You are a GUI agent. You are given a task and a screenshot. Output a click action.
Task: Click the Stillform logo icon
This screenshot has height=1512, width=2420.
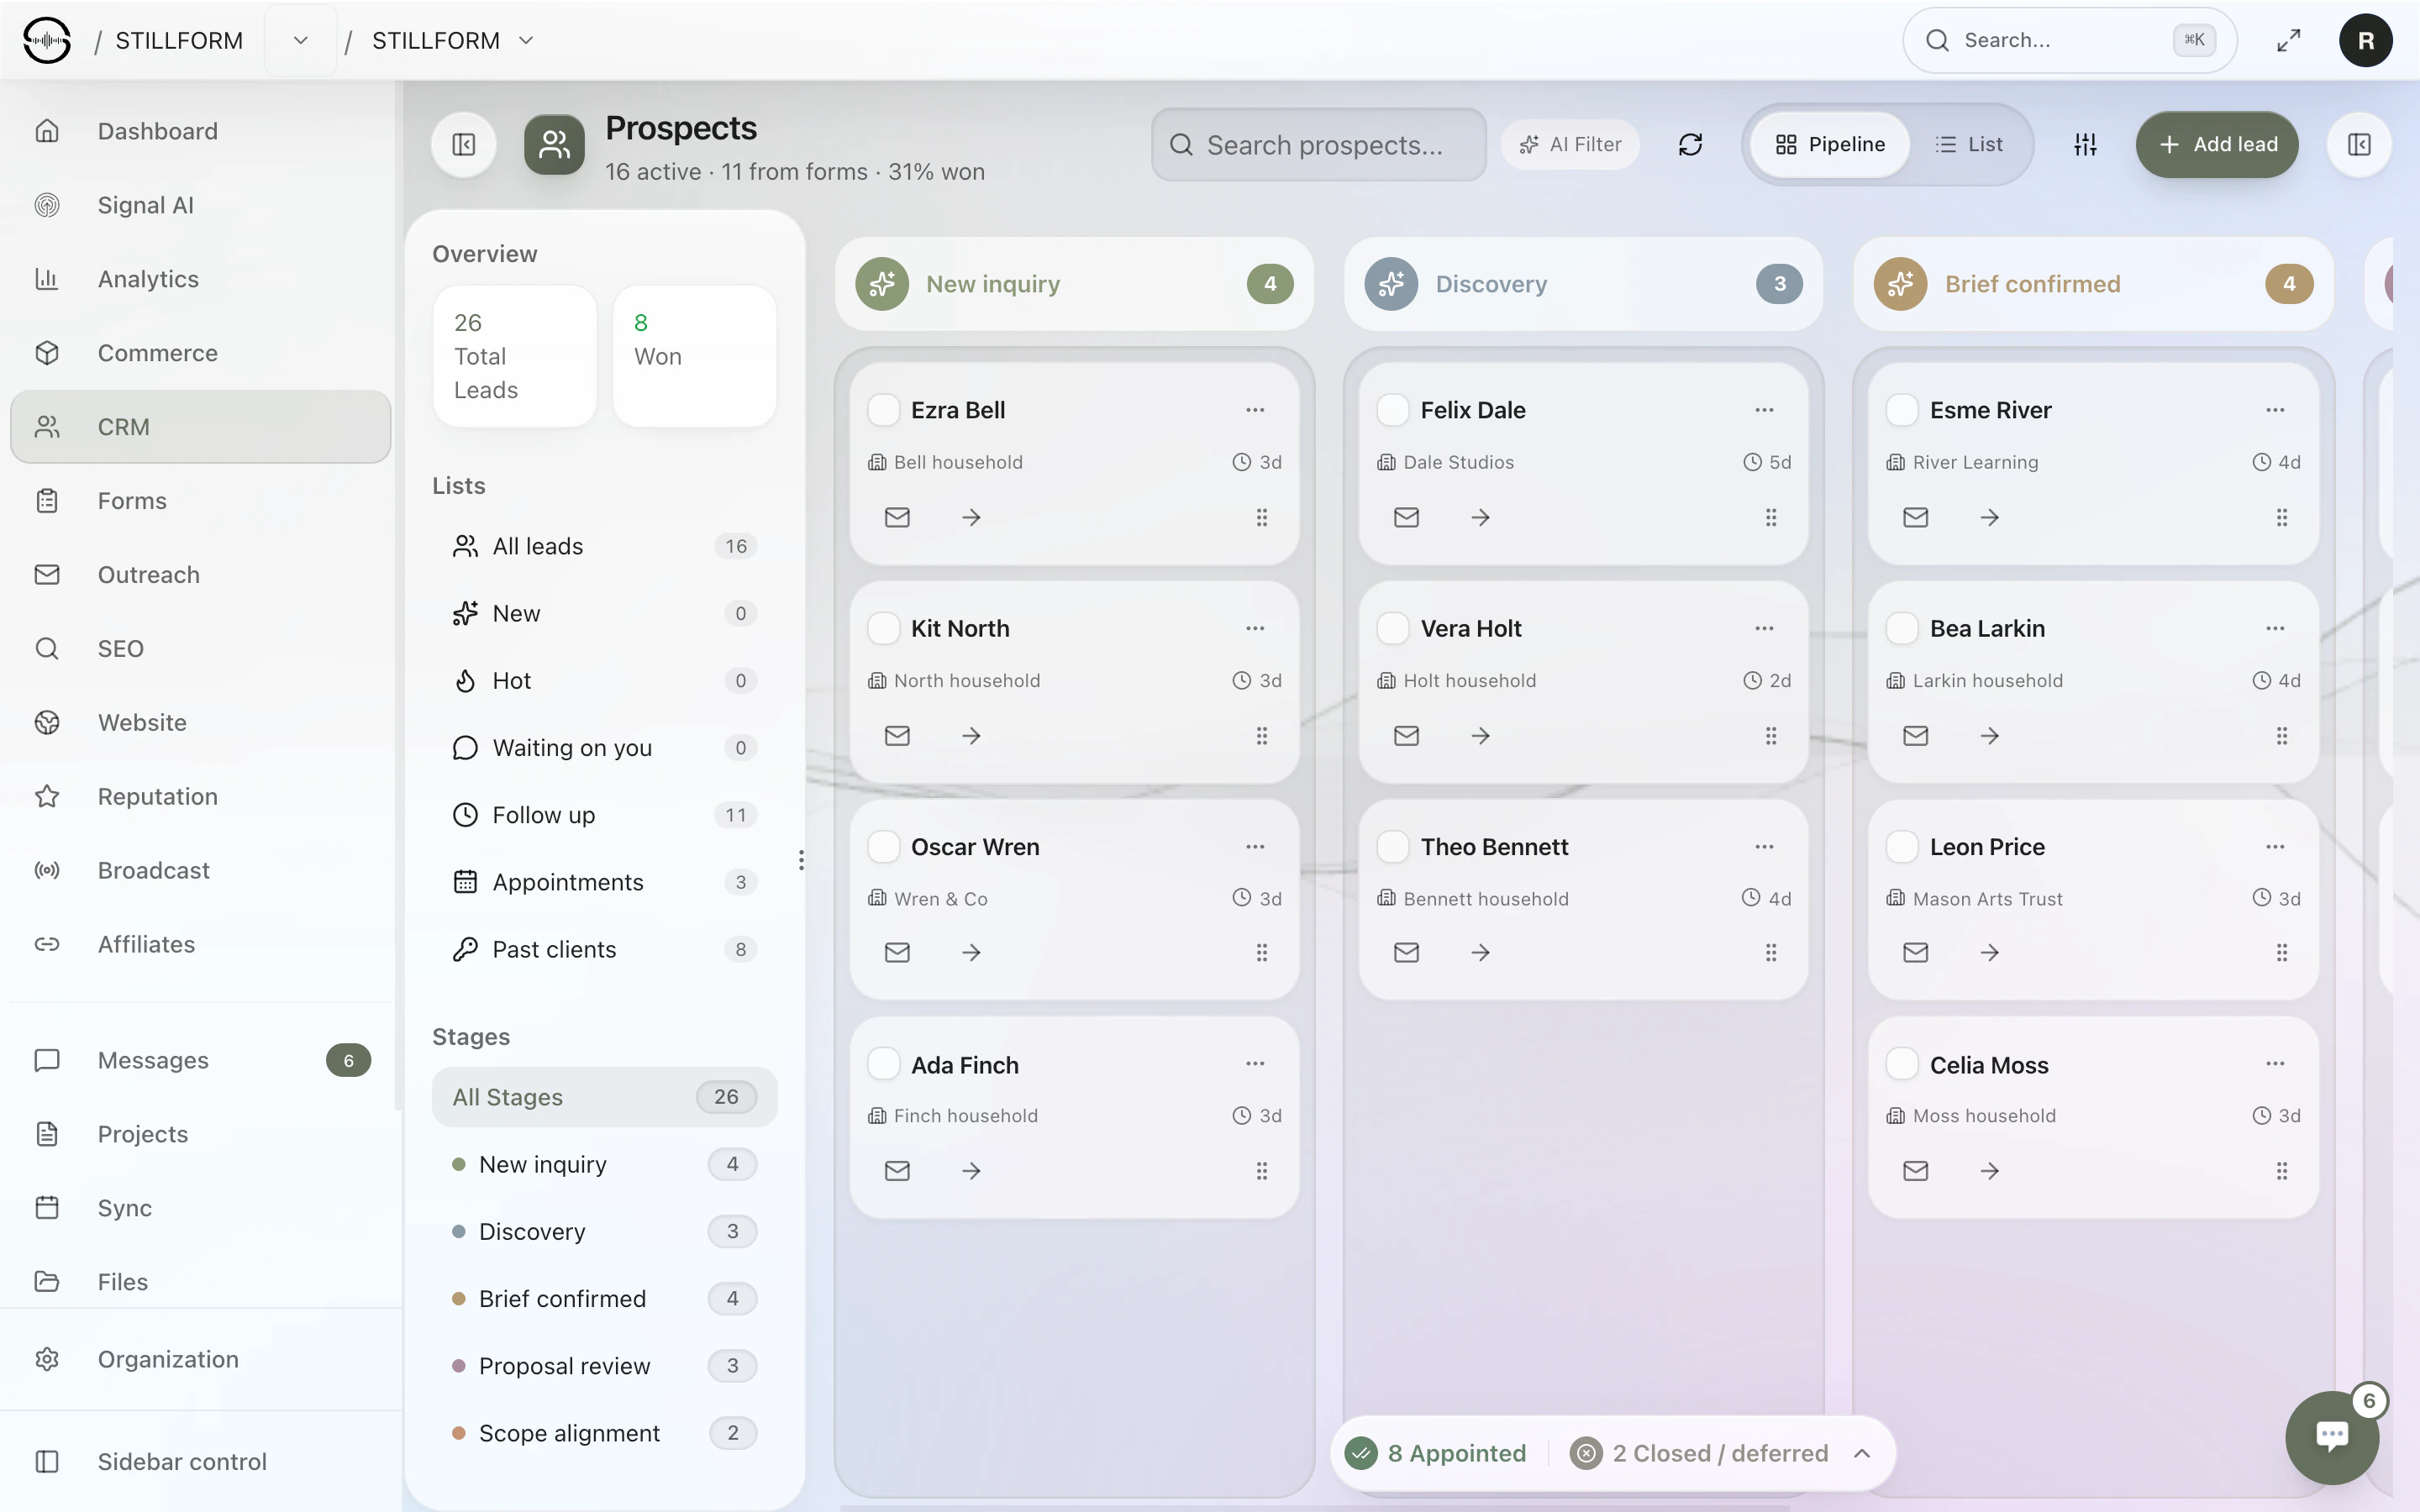point(47,40)
